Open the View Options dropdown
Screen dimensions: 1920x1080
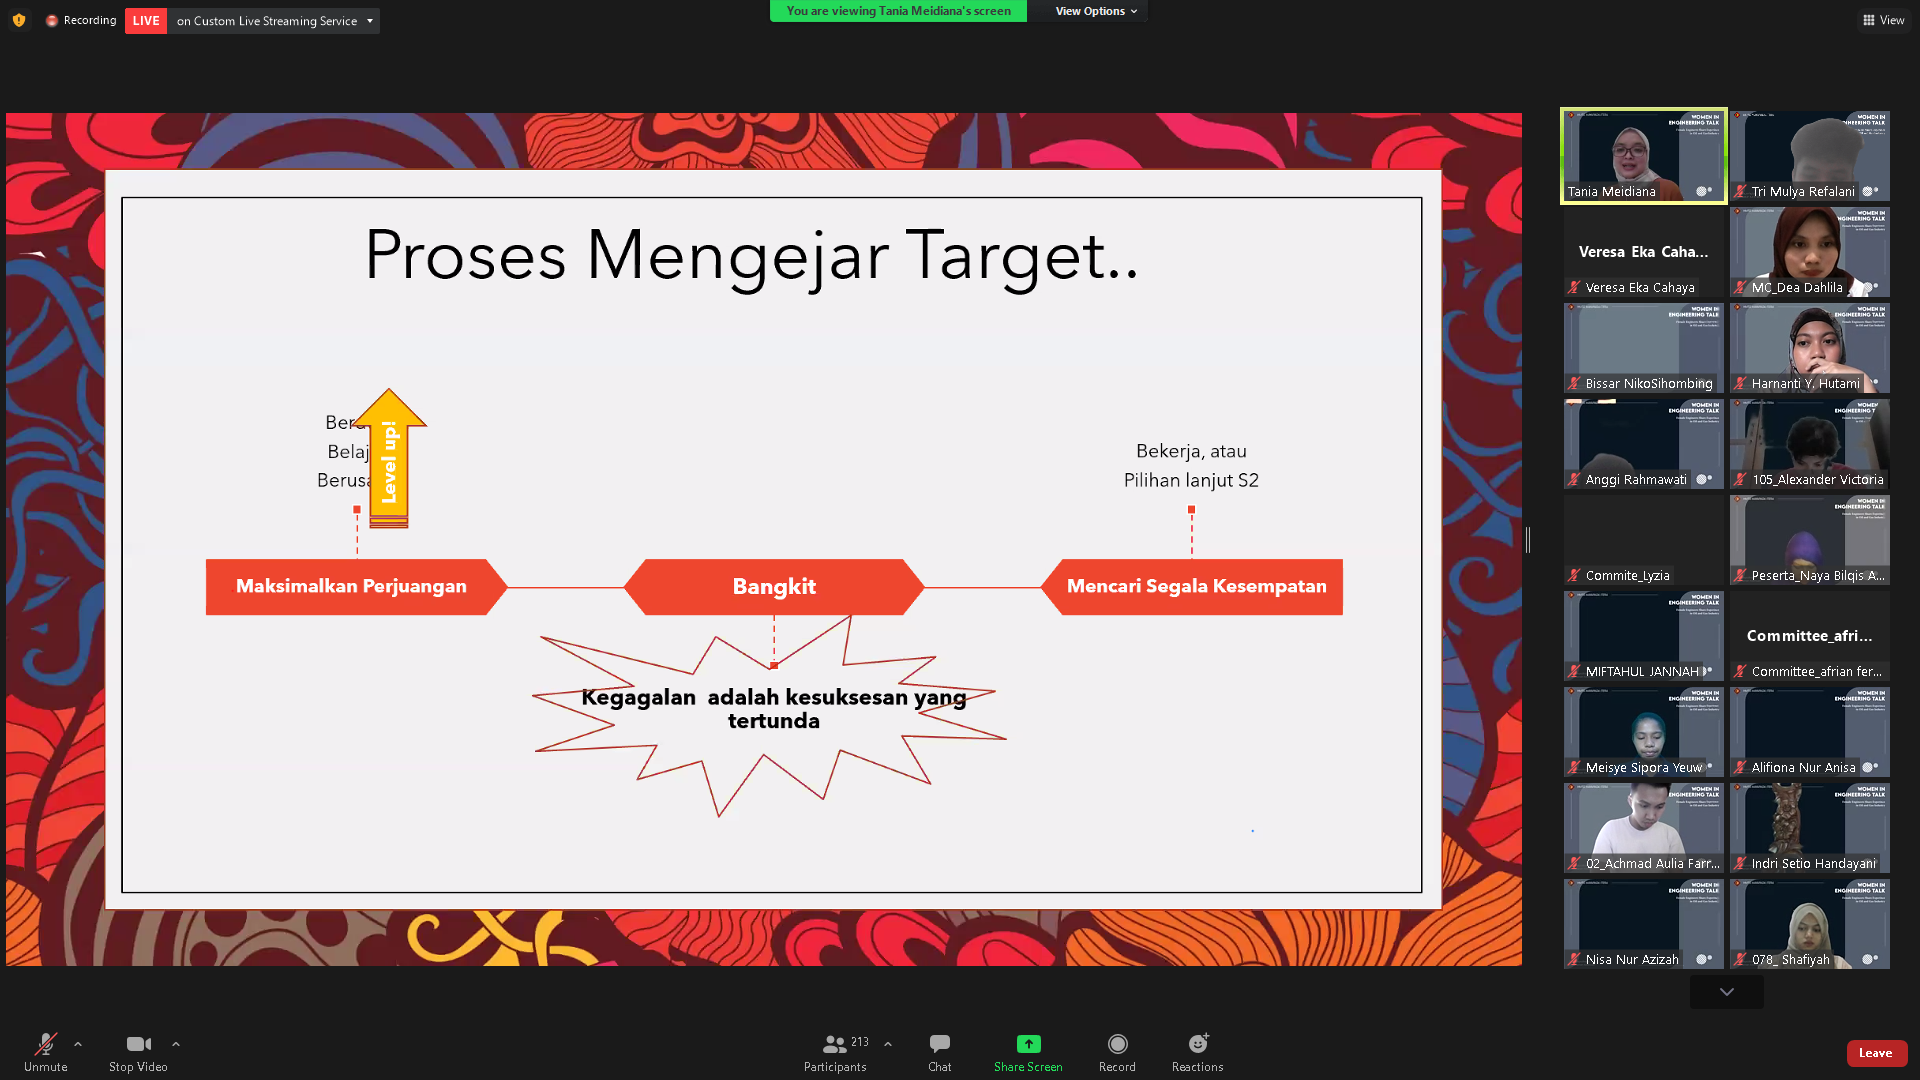coord(1096,11)
